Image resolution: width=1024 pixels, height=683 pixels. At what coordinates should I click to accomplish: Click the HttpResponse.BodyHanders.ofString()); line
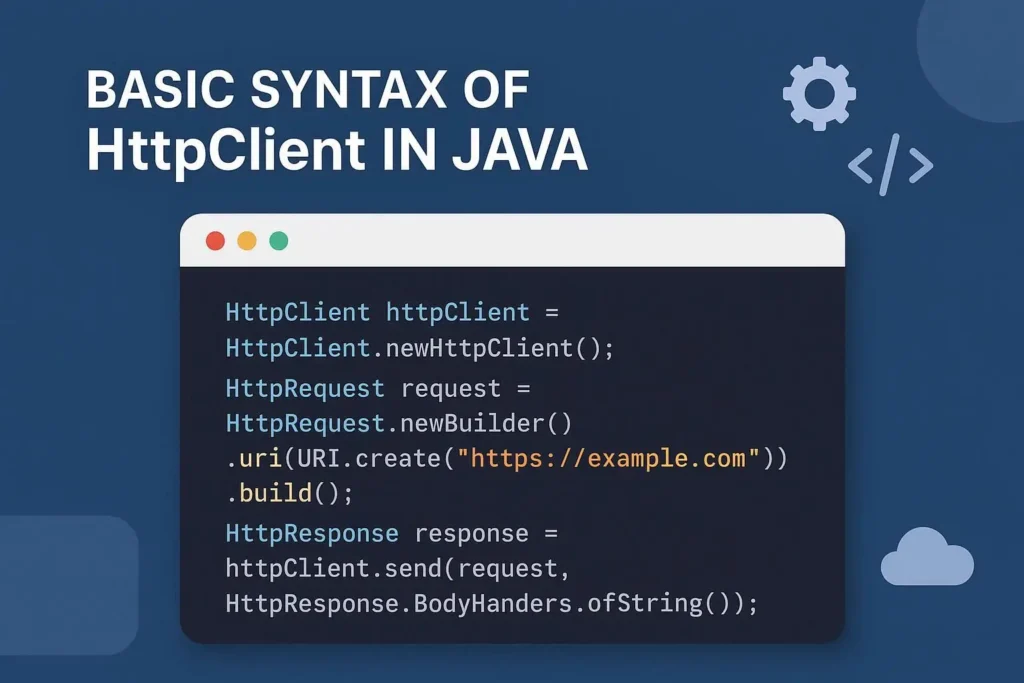click(x=492, y=604)
